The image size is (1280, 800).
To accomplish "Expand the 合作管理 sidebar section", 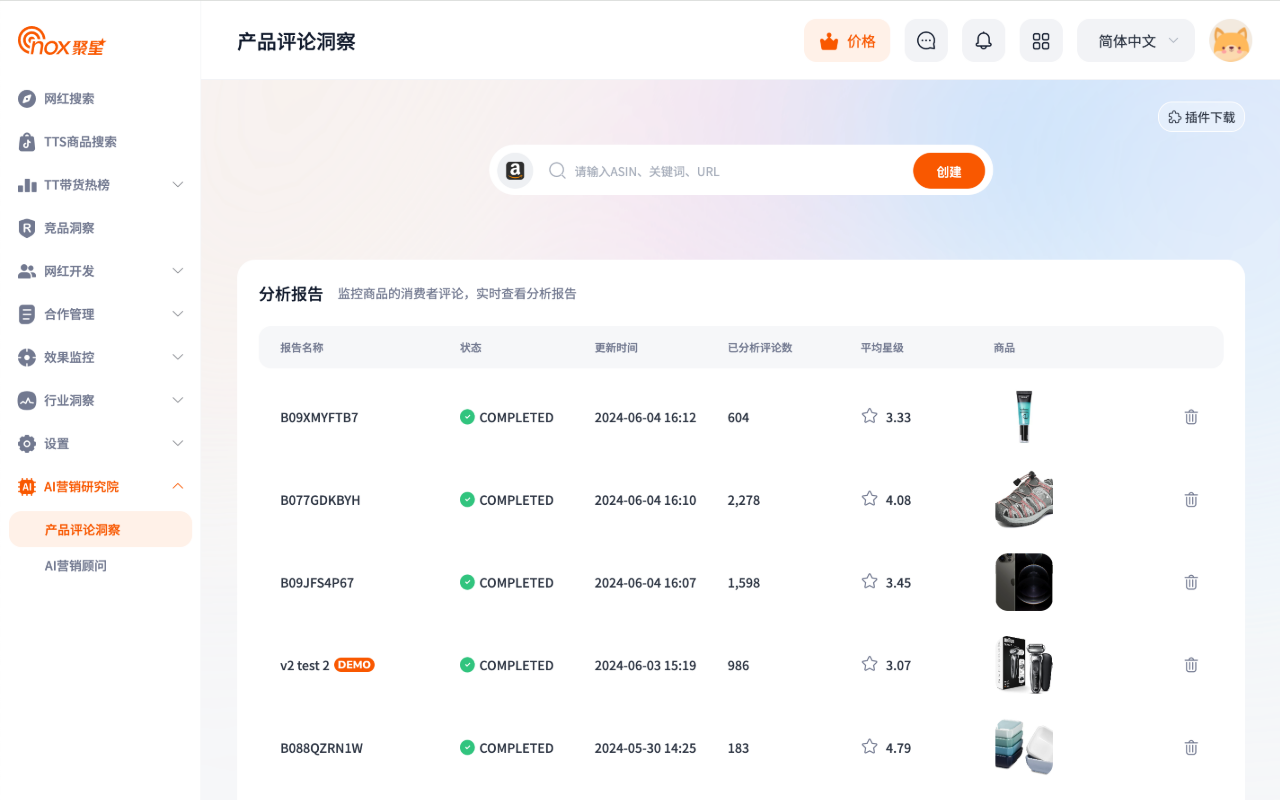I will tap(73, 313).
